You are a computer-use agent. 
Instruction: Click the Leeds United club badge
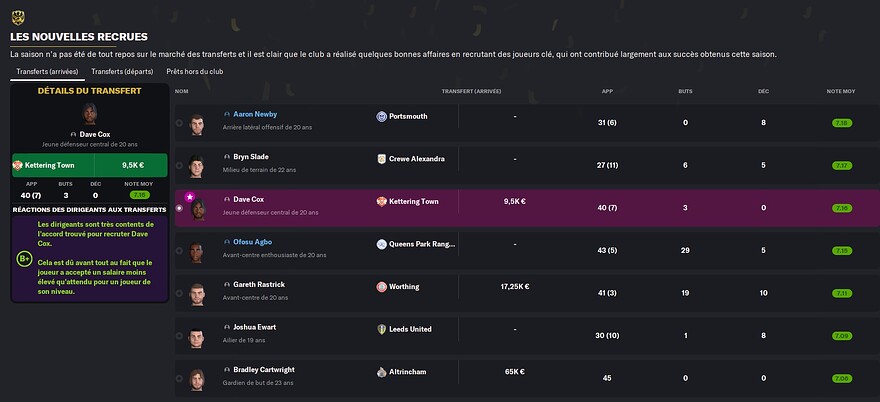(382, 330)
